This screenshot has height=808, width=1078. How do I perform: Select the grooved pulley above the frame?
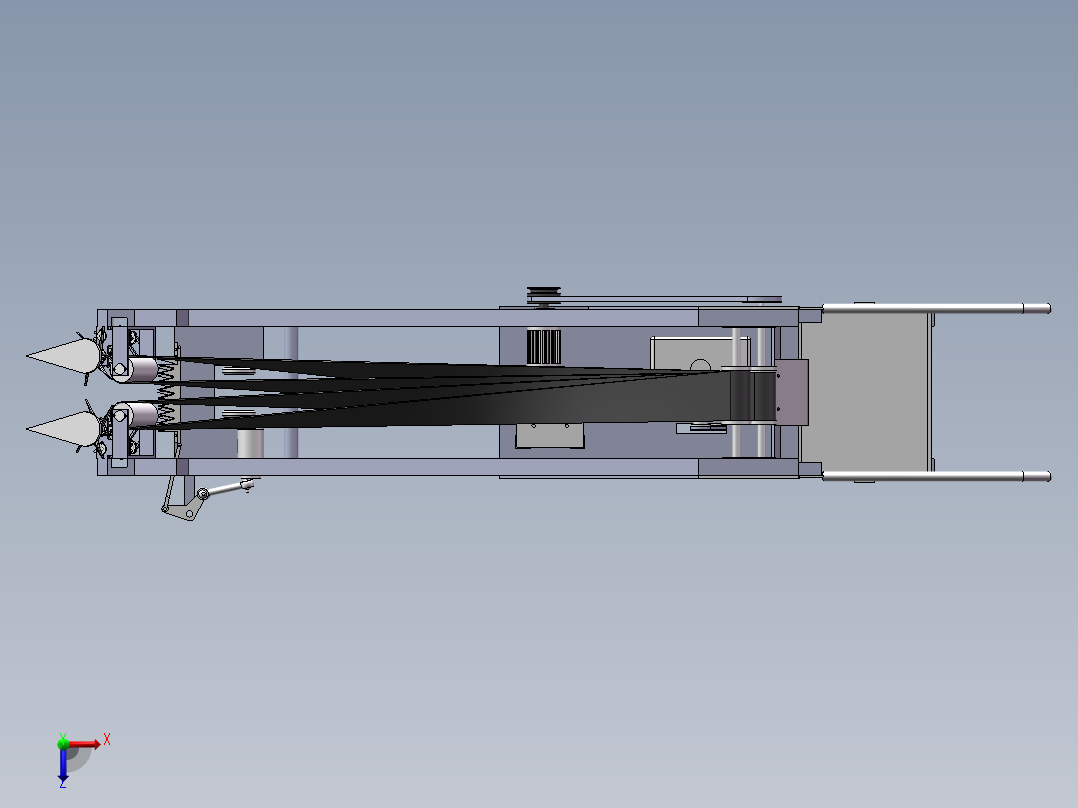[544, 296]
